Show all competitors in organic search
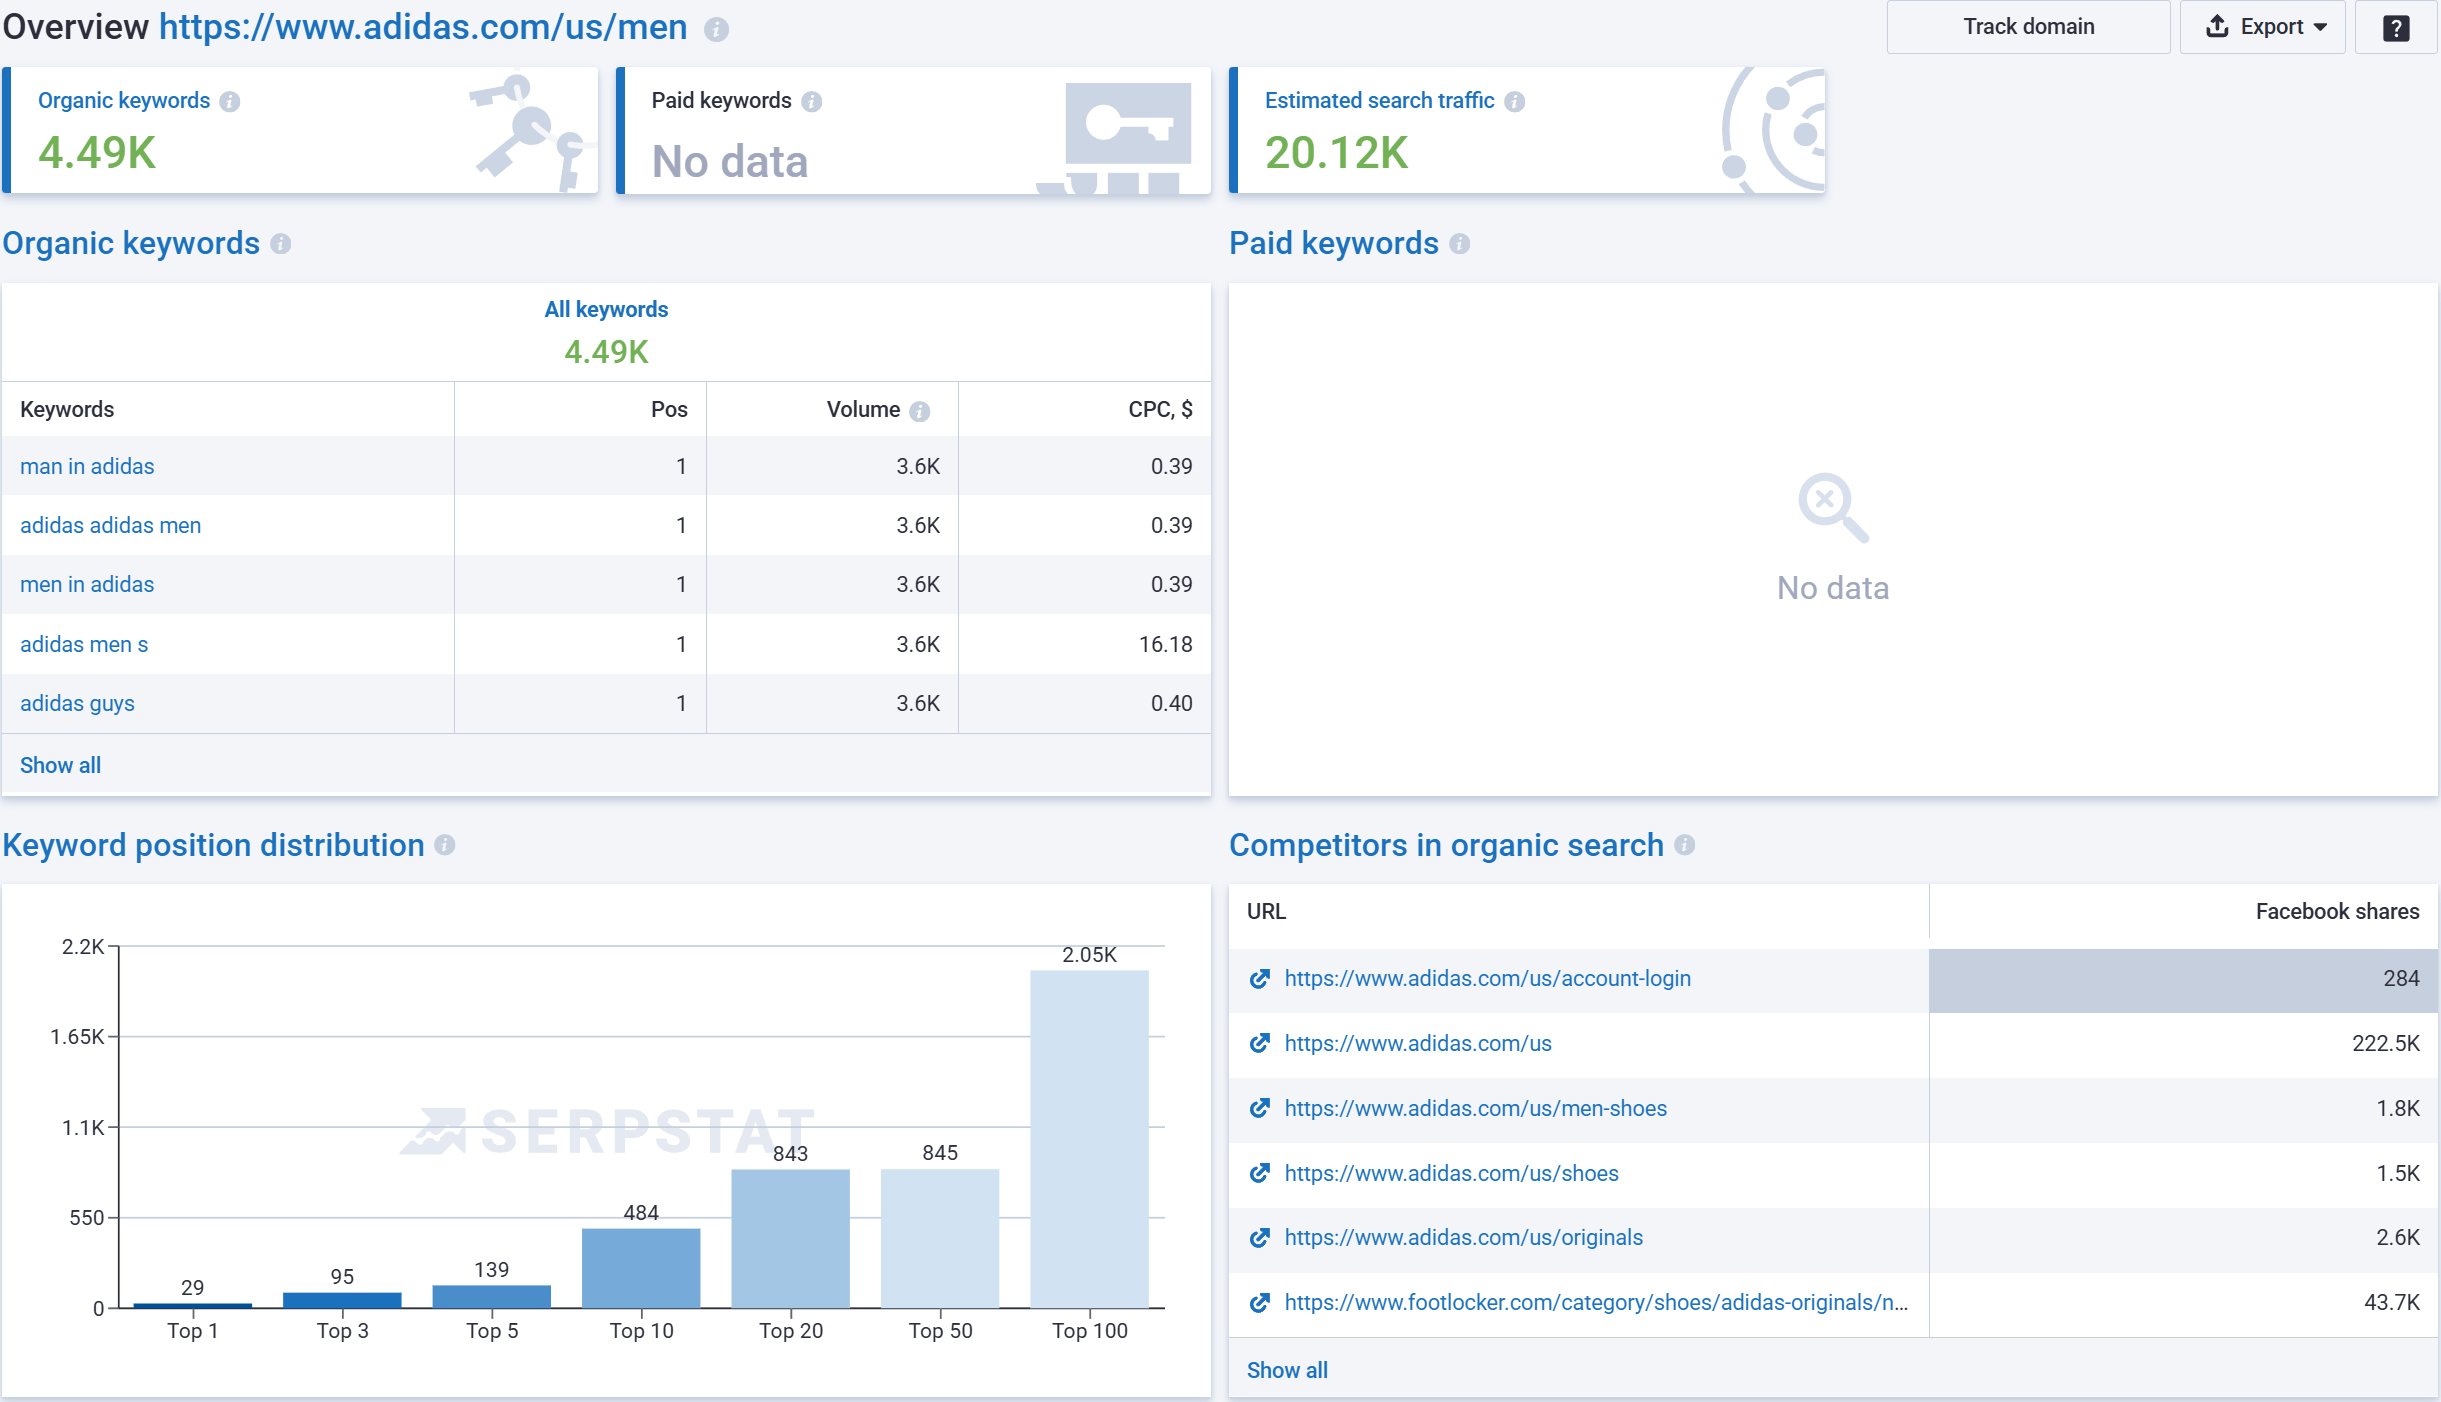This screenshot has width=2441, height=1402. coord(1285,1370)
